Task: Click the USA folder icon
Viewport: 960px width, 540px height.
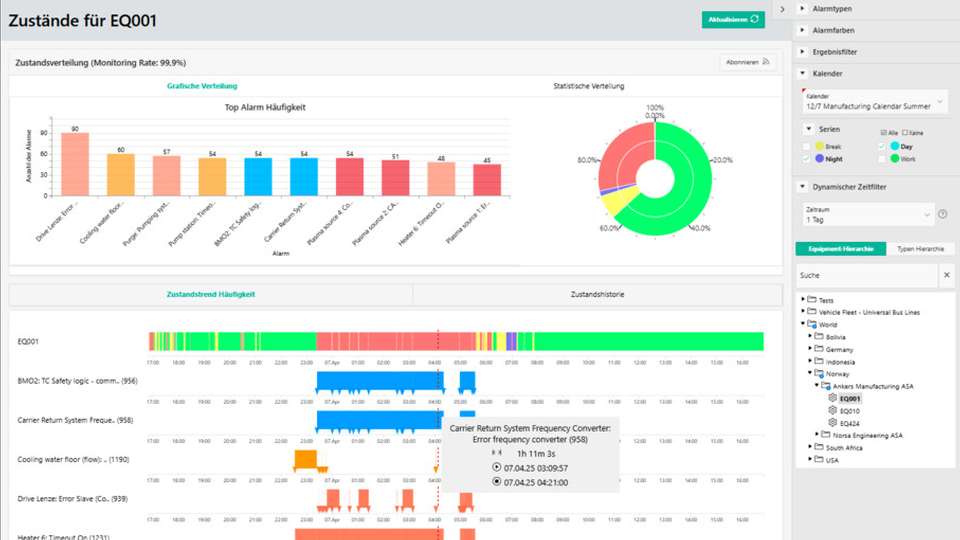Action: pos(819,459)
